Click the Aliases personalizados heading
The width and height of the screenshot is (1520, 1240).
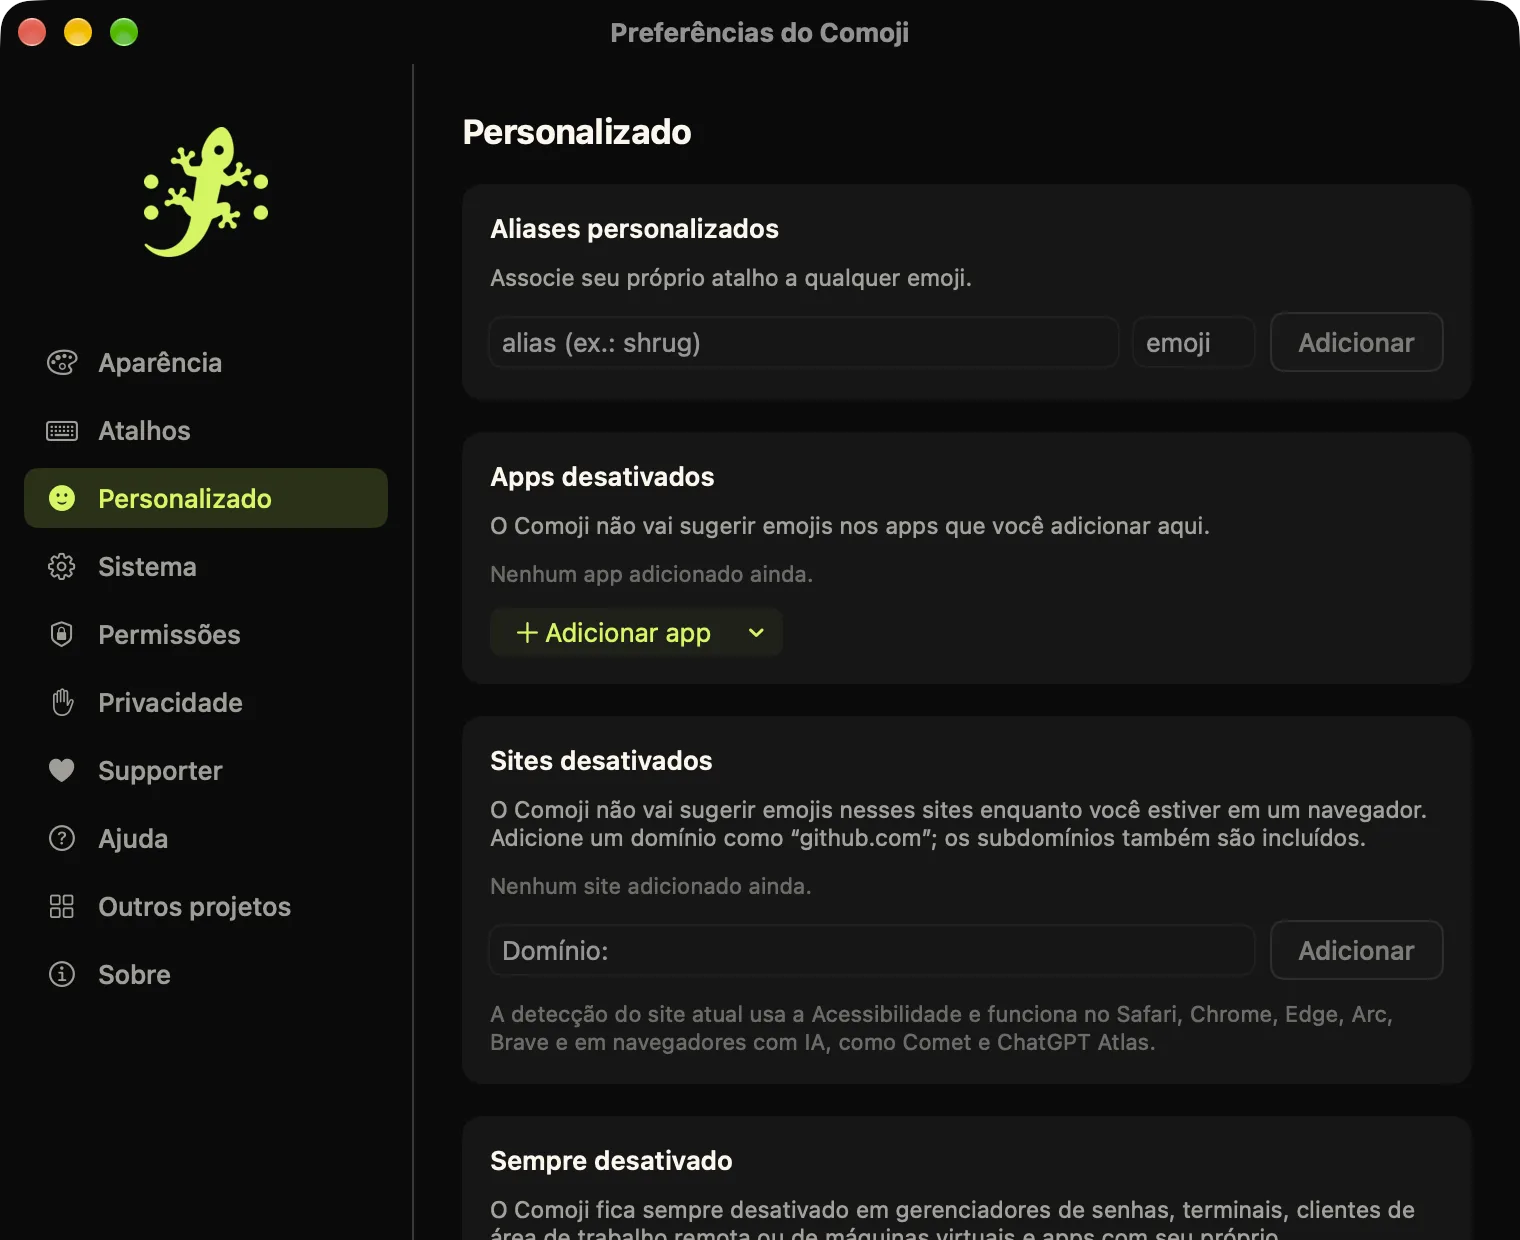coord(634,229)
